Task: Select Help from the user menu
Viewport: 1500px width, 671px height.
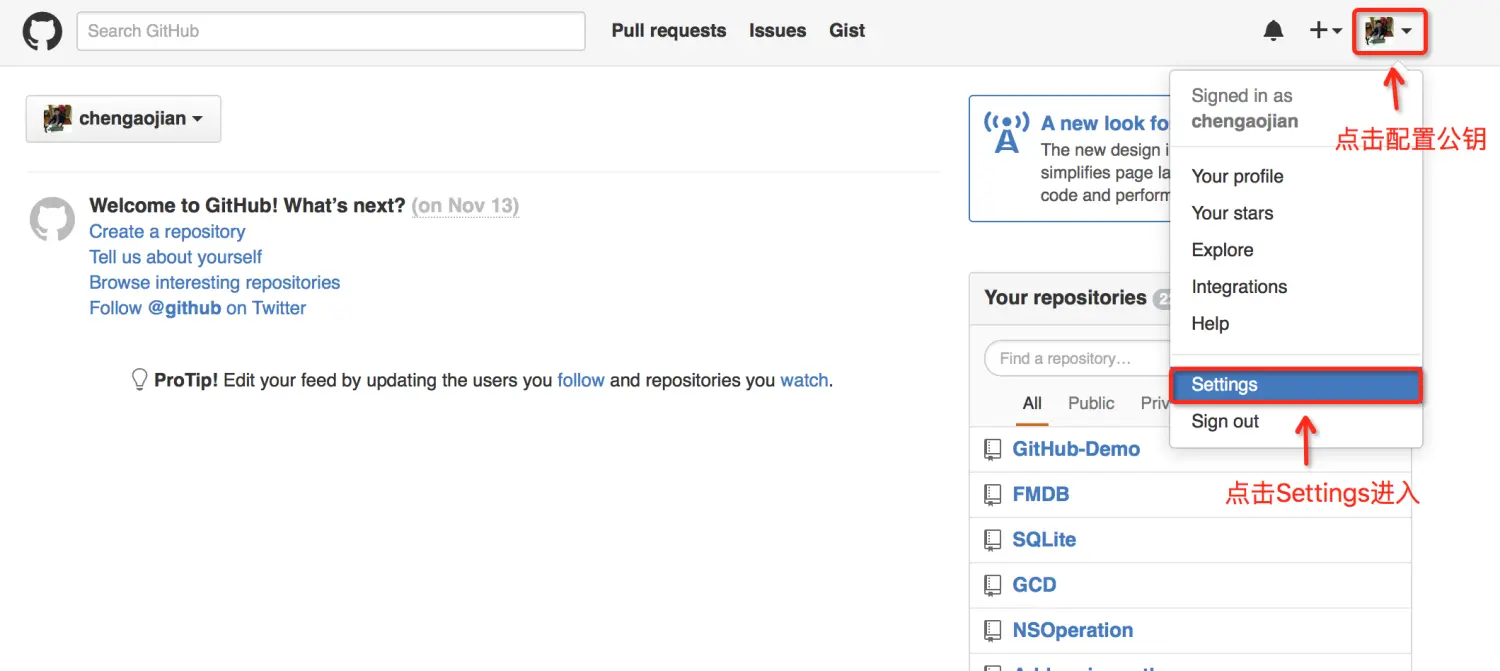Action: [1210, 324]
